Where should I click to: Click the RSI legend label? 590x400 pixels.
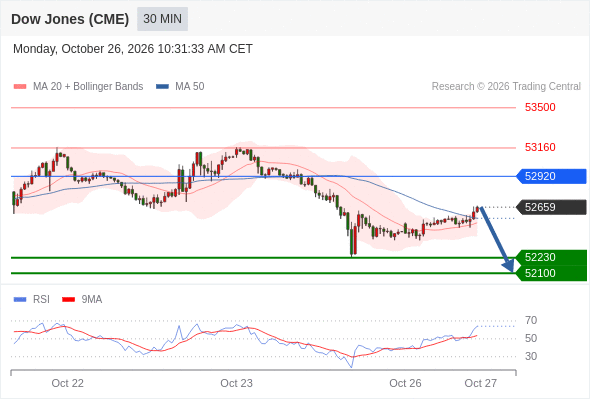tap(41, 300)
